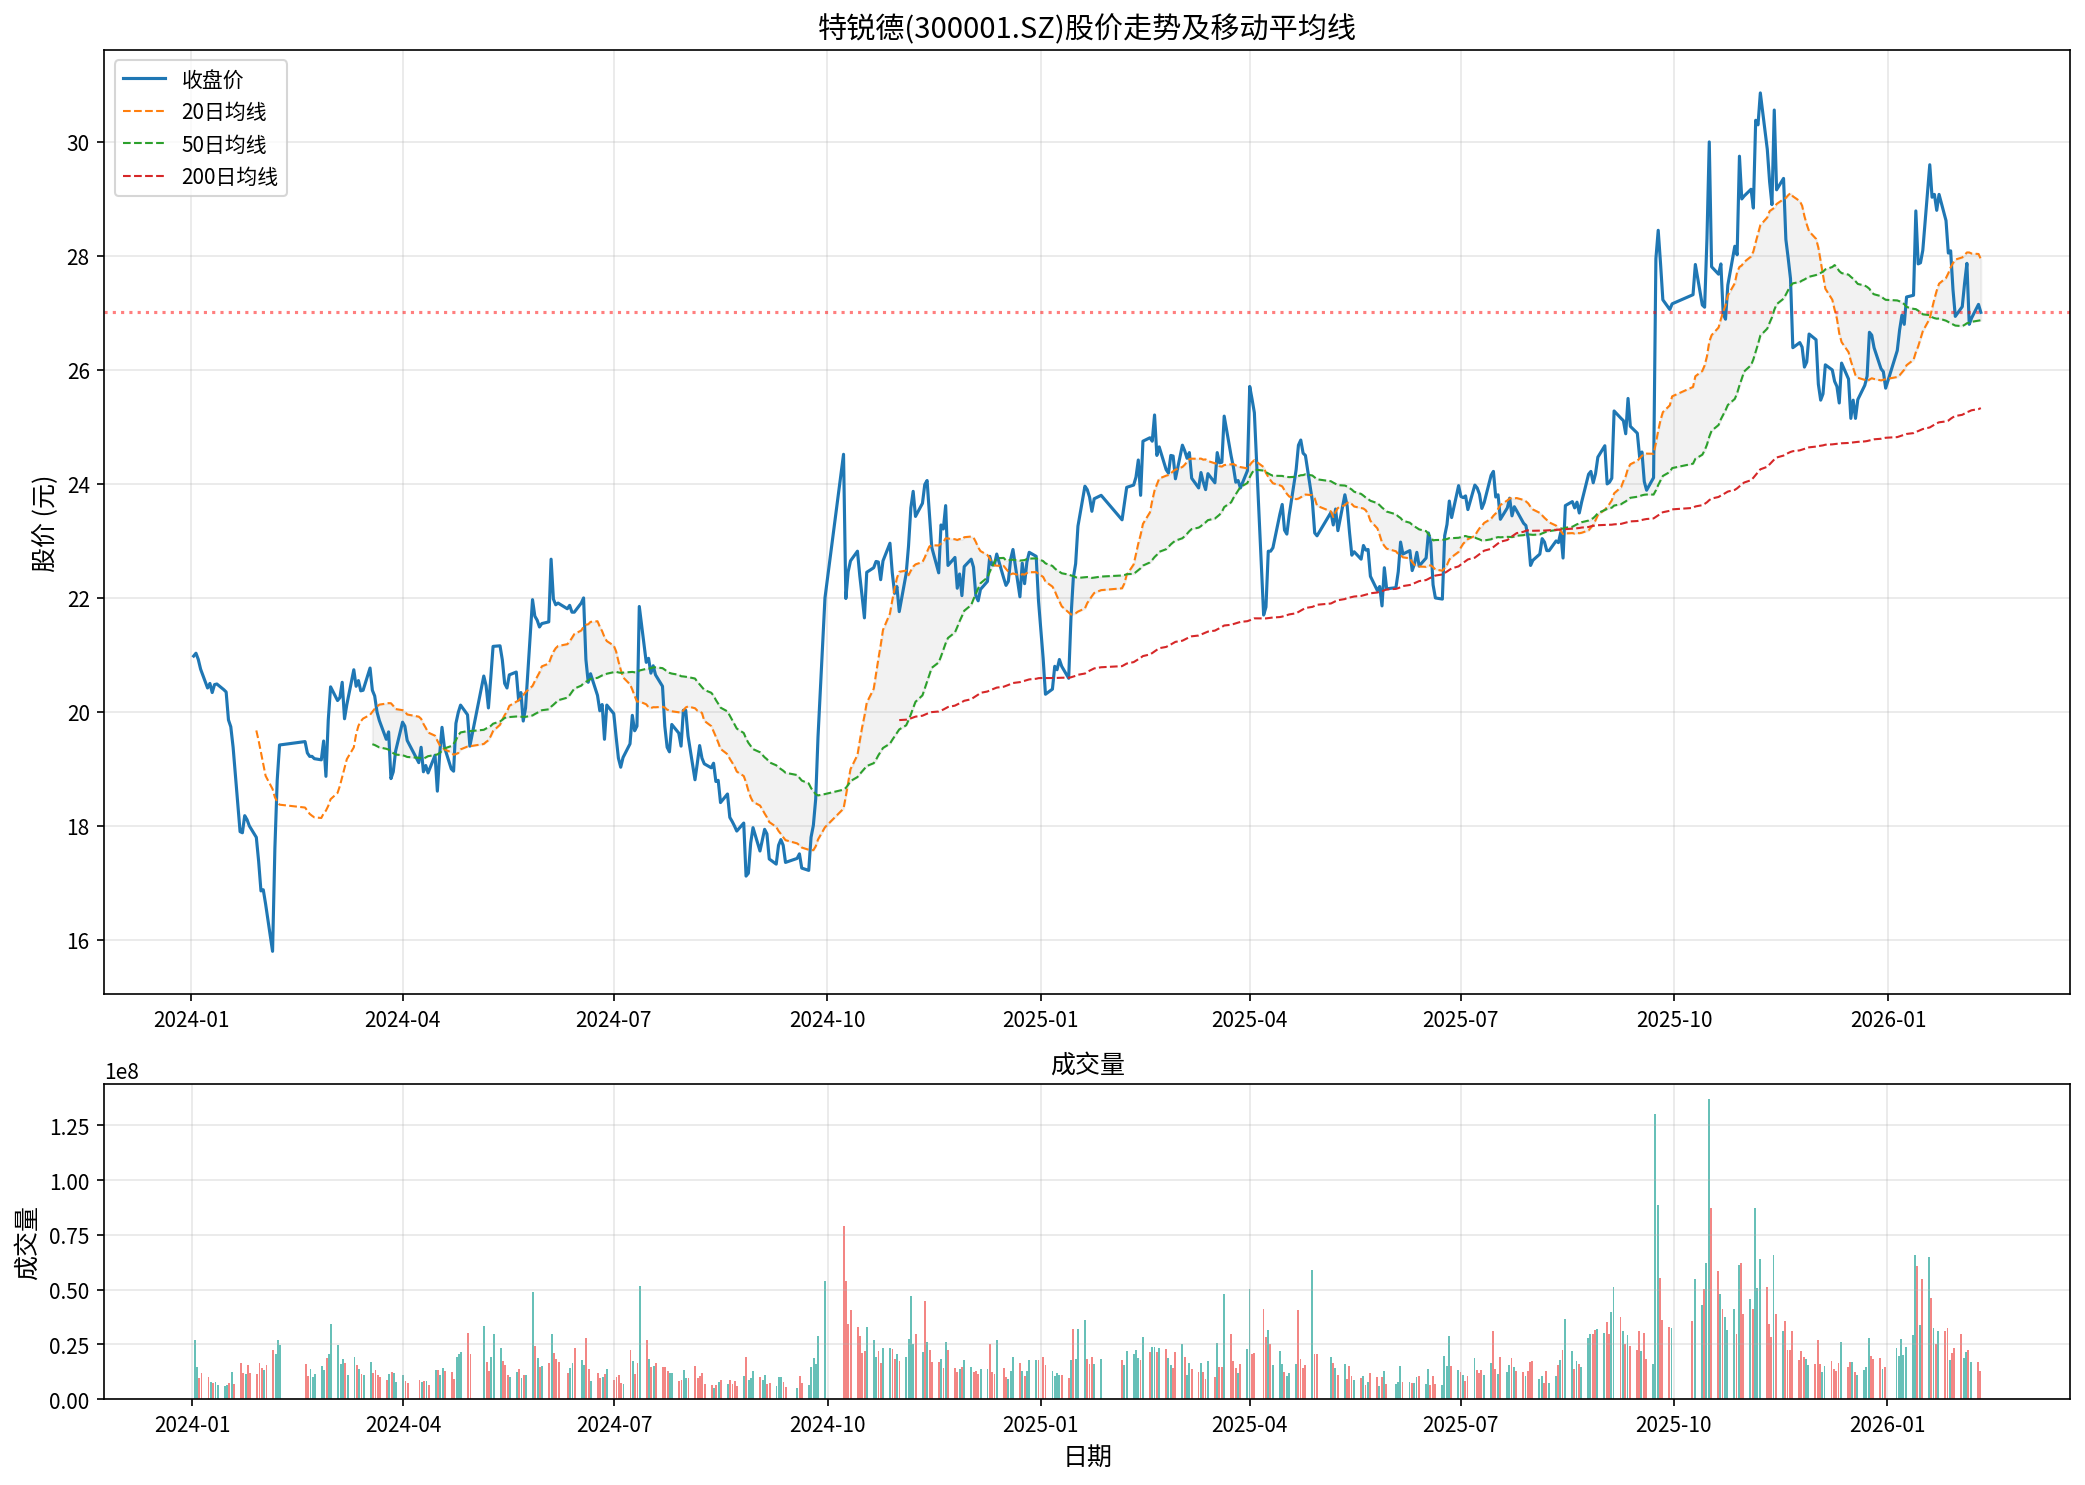Click the 1e8 volume scale multiplier text

(x=122, y=1072)
